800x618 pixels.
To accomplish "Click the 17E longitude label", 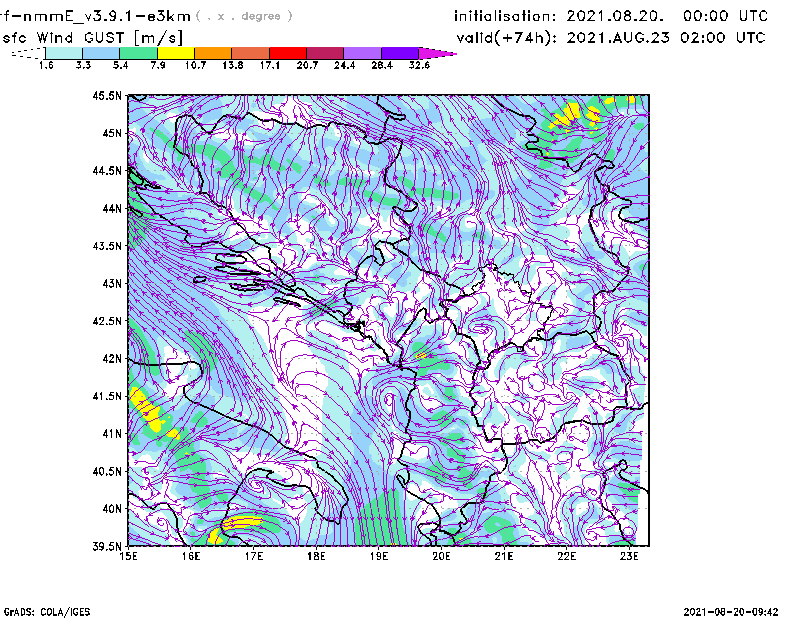I will 254,556.
